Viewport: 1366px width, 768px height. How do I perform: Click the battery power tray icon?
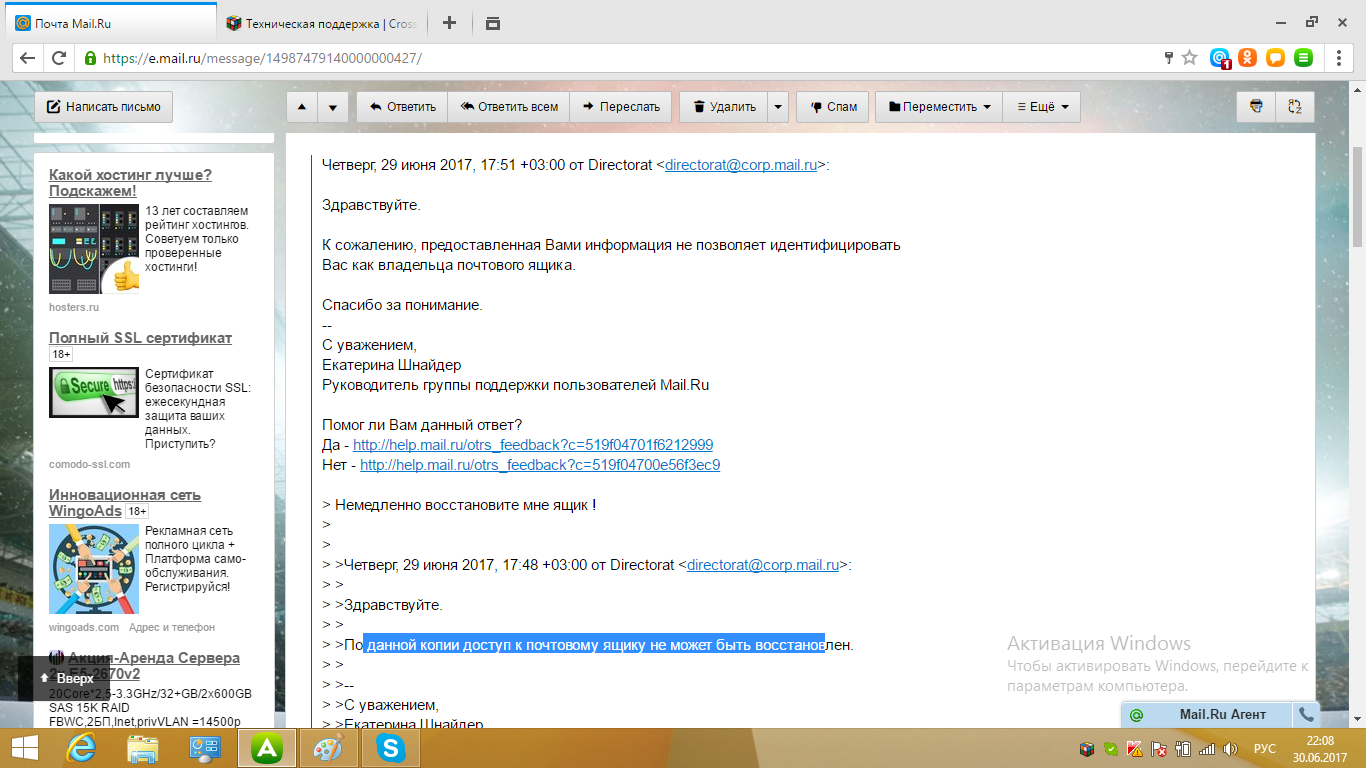[1183, 748]
